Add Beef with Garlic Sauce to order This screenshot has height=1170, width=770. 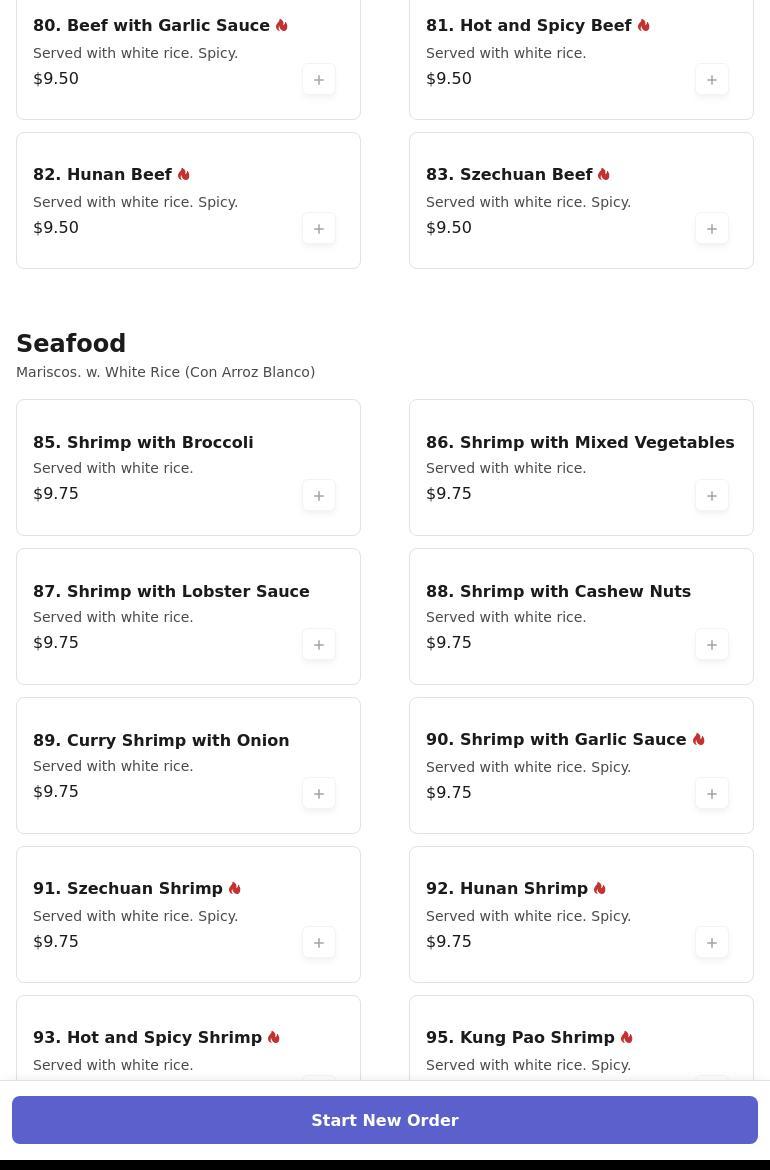coord(319,80)
